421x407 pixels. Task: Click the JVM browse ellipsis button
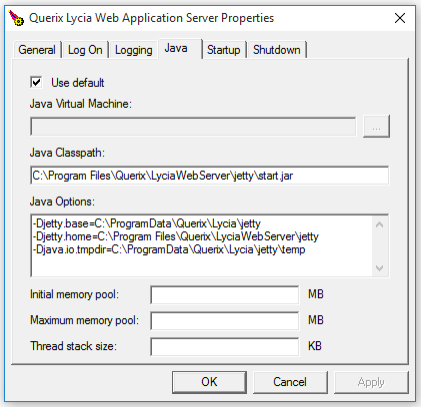click(376, 126)
